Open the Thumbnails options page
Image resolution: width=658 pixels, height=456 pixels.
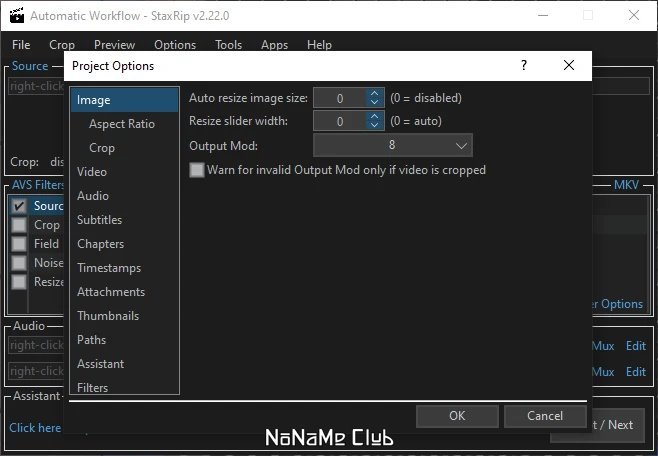108,315
